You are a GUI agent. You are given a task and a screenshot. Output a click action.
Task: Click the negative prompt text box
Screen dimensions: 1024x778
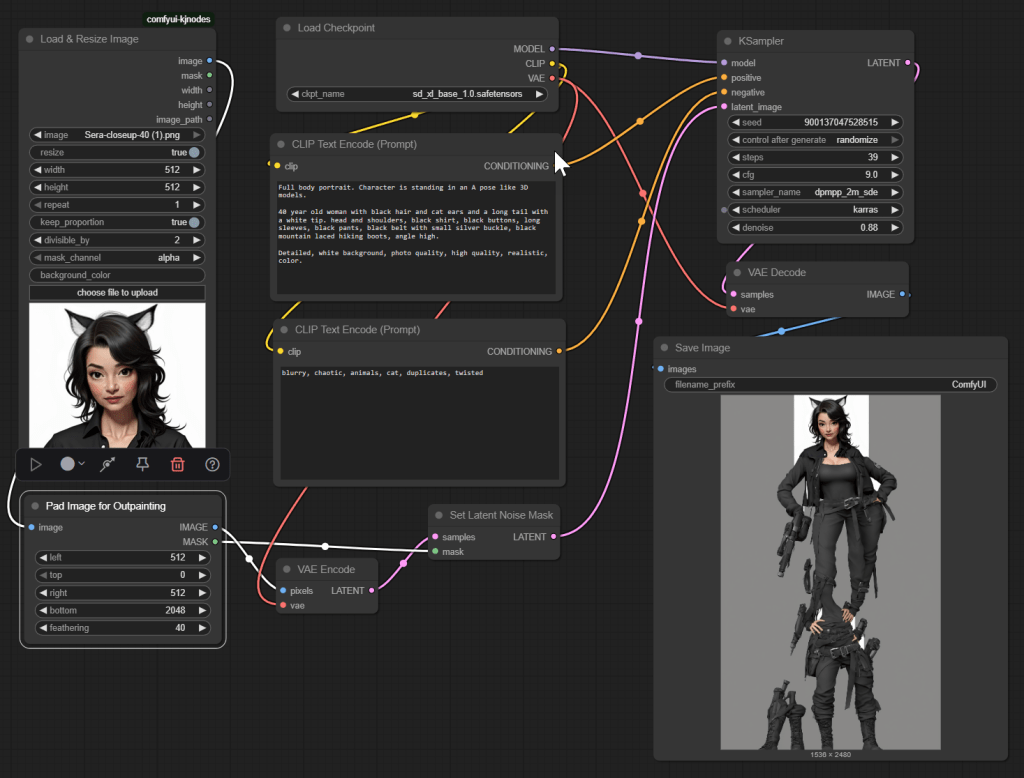point(417,420)
